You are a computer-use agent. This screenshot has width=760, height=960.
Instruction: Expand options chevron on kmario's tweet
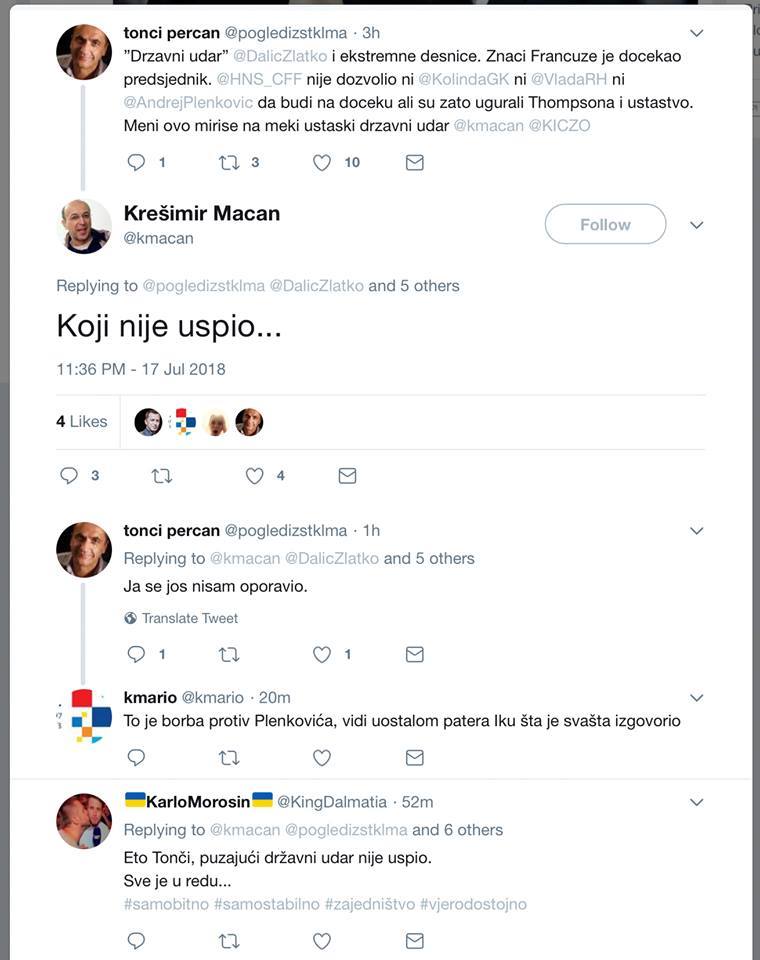coord(697,697)
